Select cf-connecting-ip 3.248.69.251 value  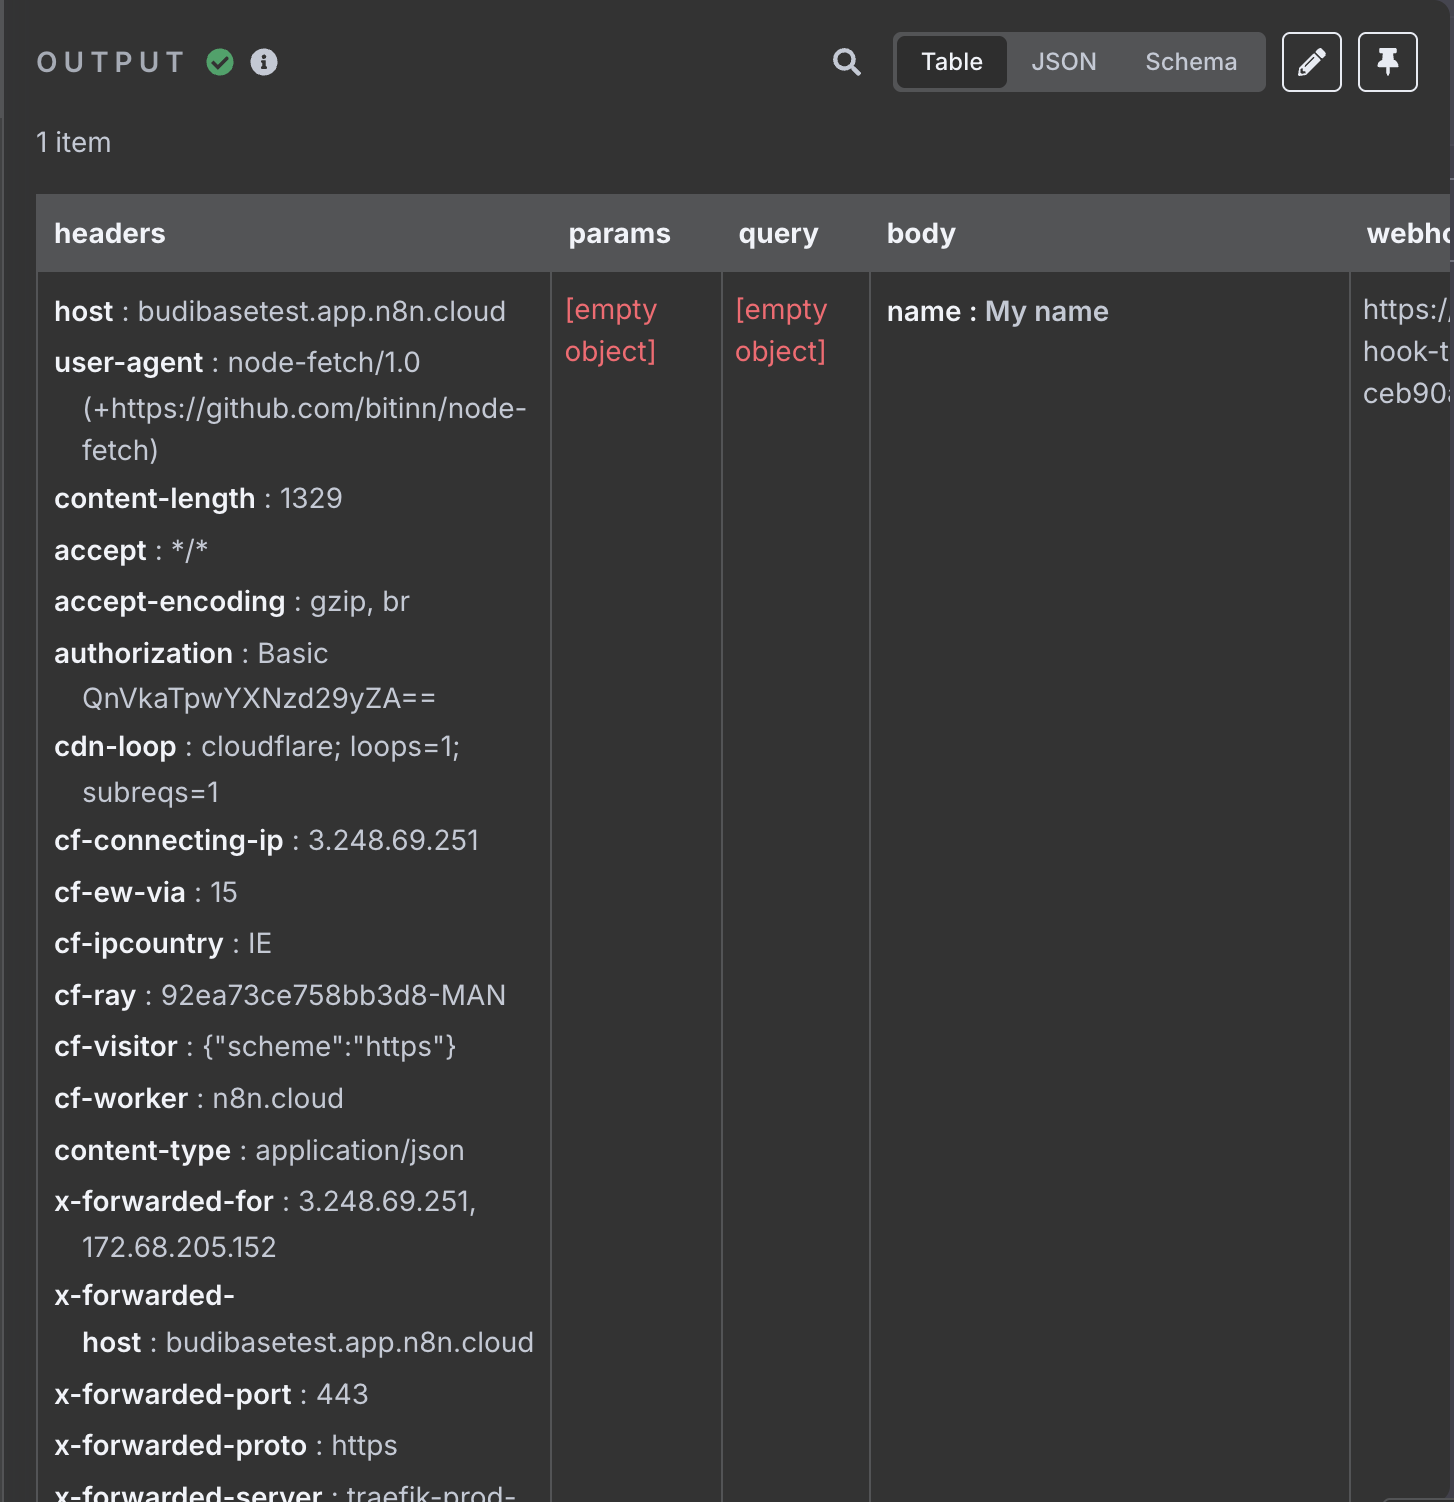393,840
